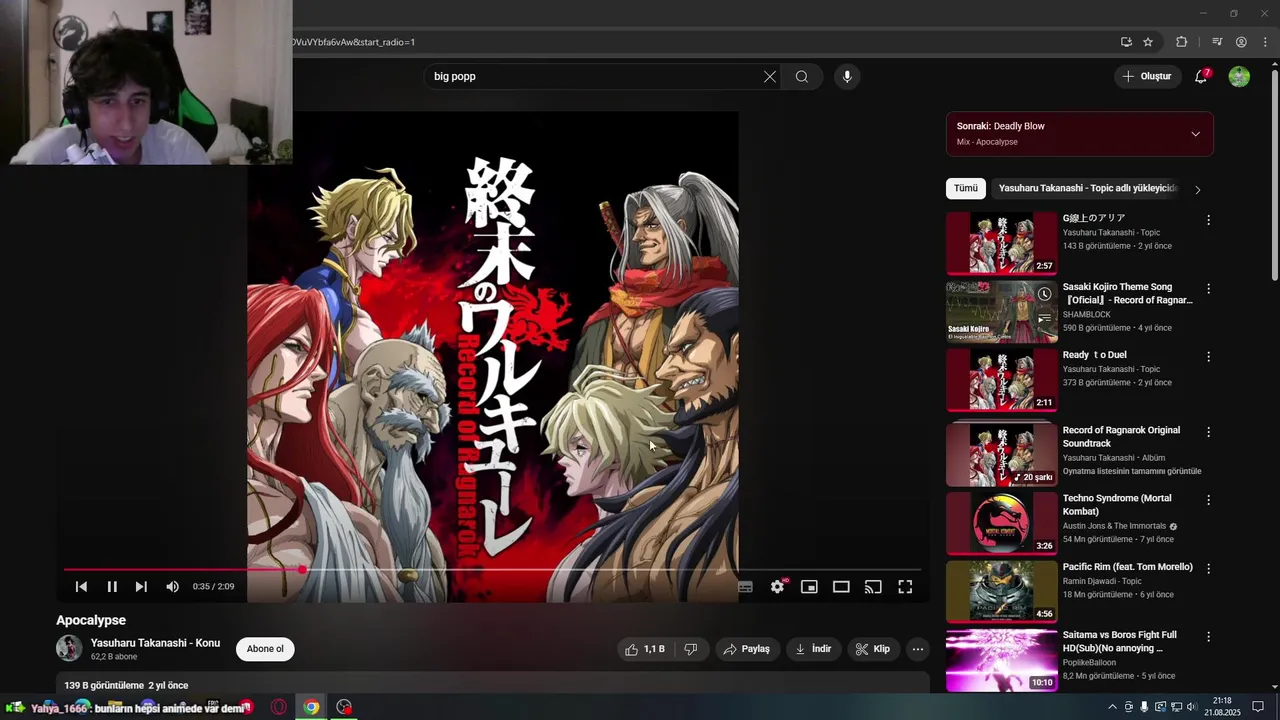The width and height of the screenshot is (1280, 720).
Task: Mute the video volume speaker icon
Action: tap(172, 587)
